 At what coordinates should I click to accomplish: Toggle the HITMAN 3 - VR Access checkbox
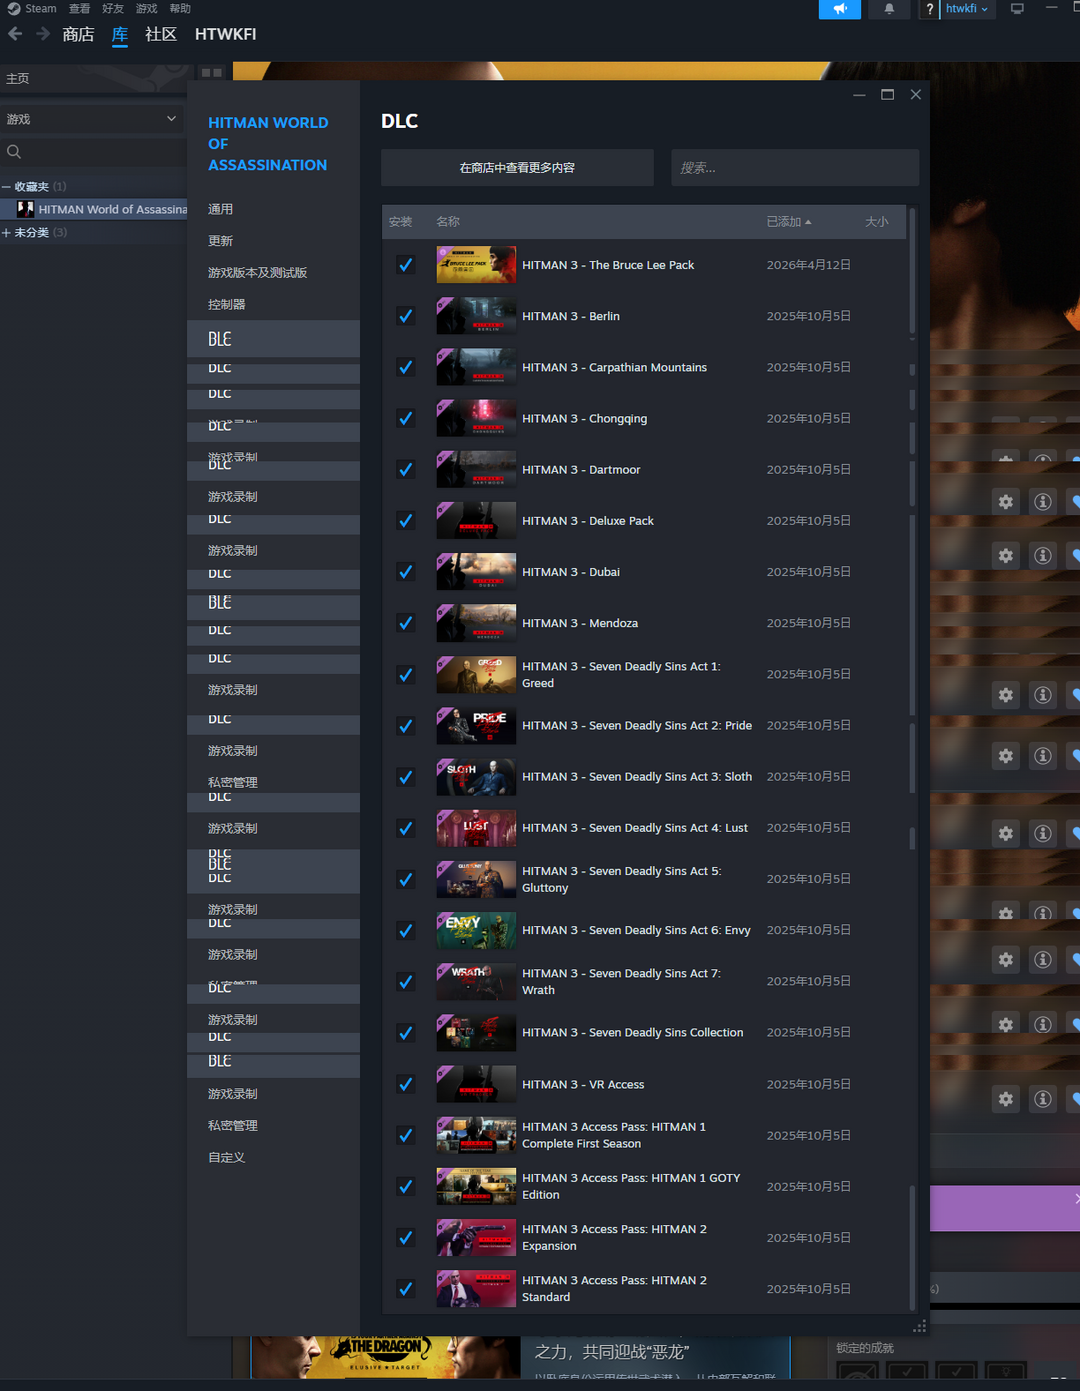tap(406, 1084)
